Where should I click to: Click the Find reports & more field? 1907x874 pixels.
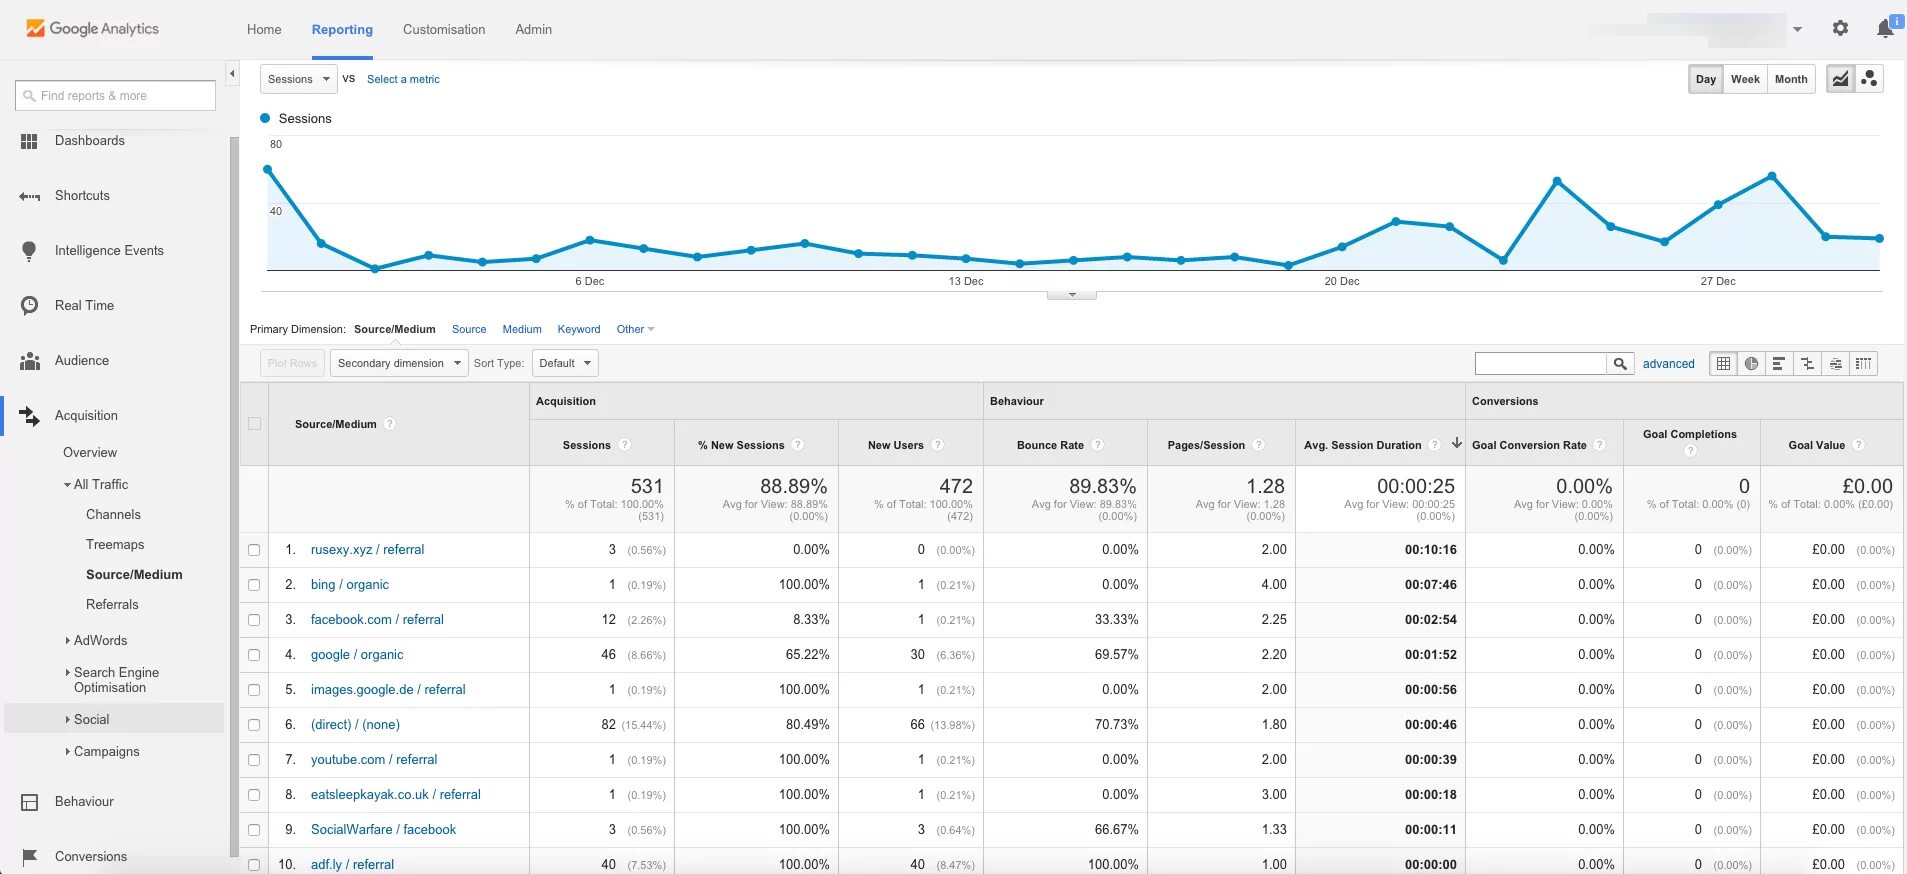[115, 96]
